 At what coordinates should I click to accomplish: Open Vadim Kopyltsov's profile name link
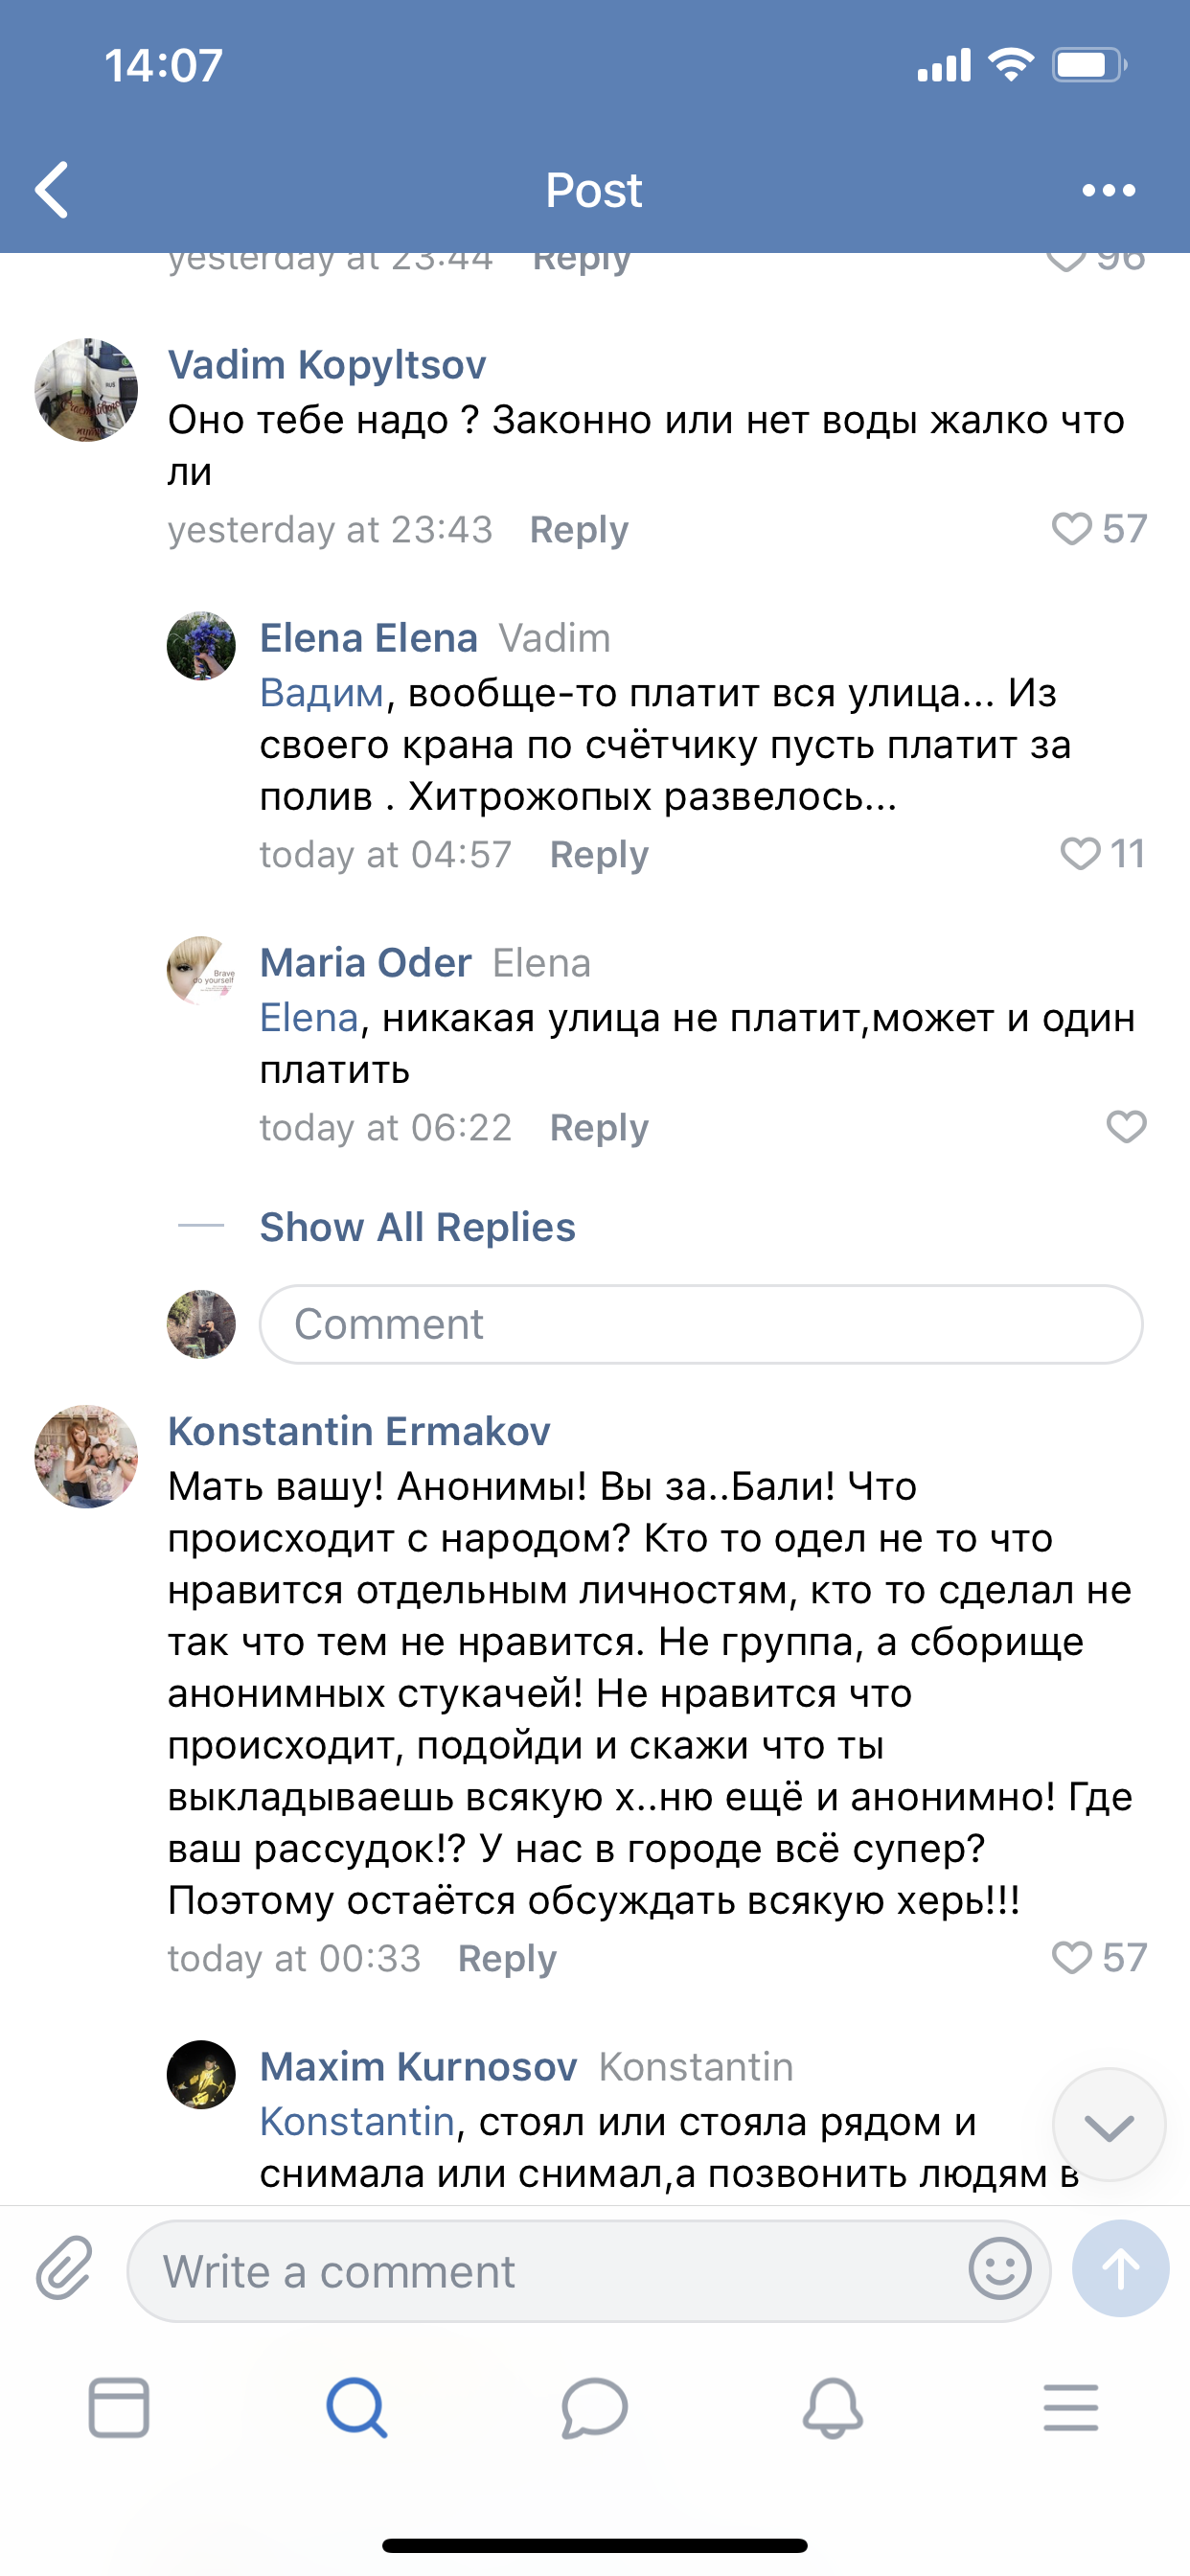tap(327, 365)
